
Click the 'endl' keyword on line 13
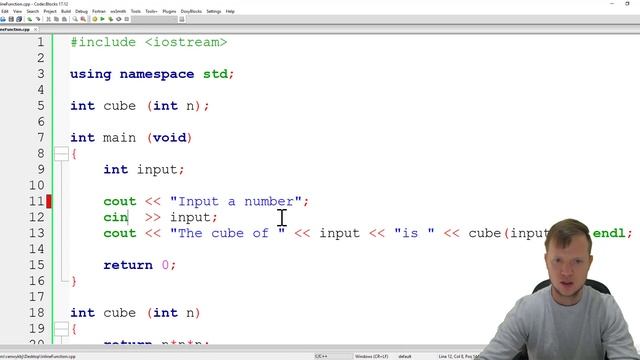click(609, 233)
